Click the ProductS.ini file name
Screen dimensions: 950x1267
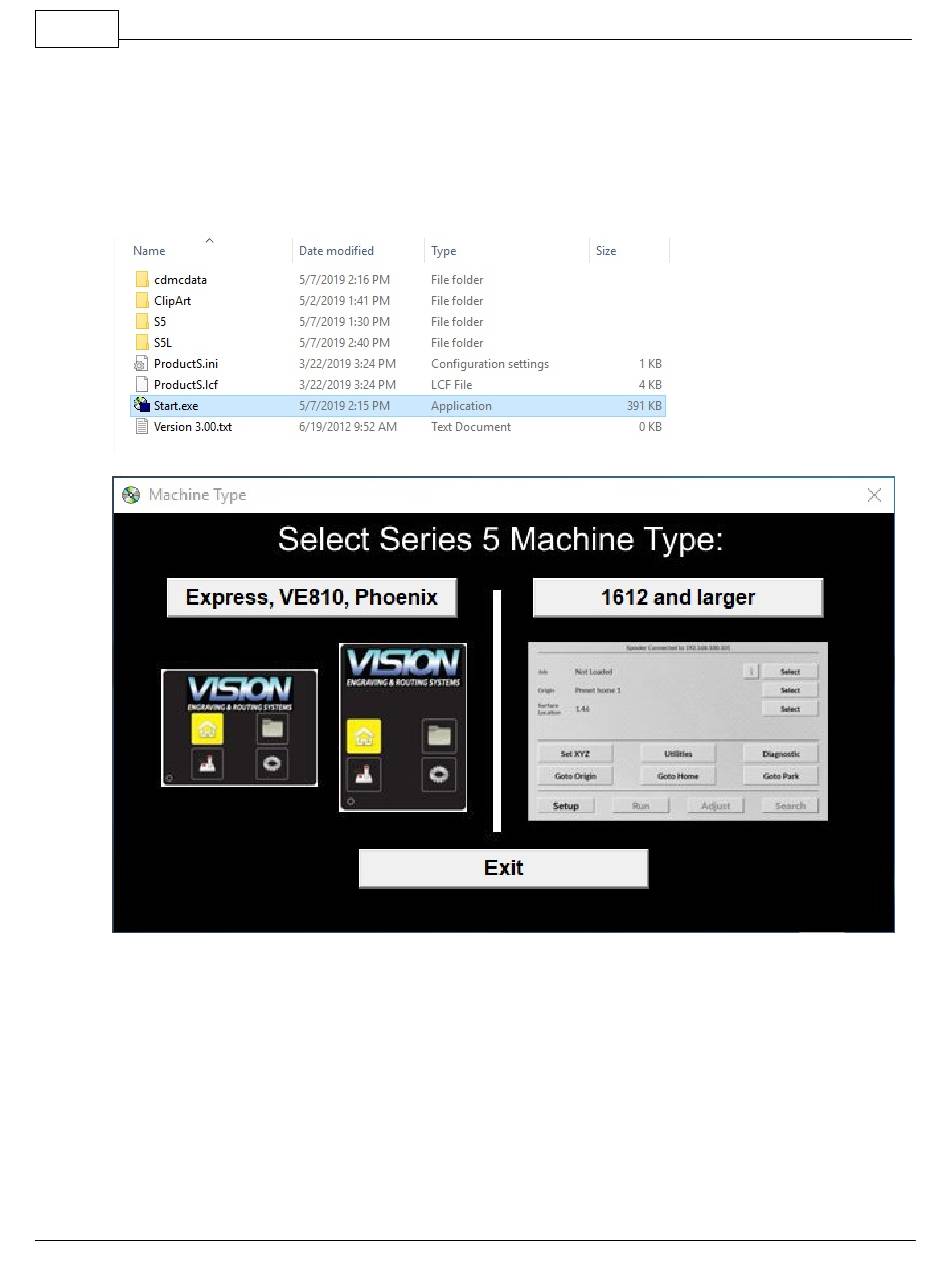[x=186, y=364]
